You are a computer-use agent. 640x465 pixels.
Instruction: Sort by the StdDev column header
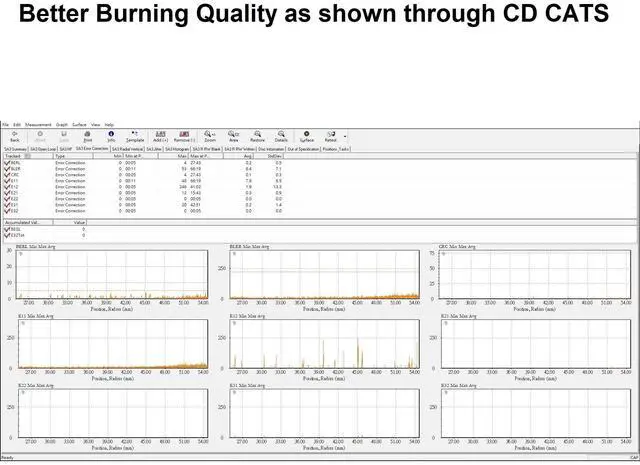(268, 156)
